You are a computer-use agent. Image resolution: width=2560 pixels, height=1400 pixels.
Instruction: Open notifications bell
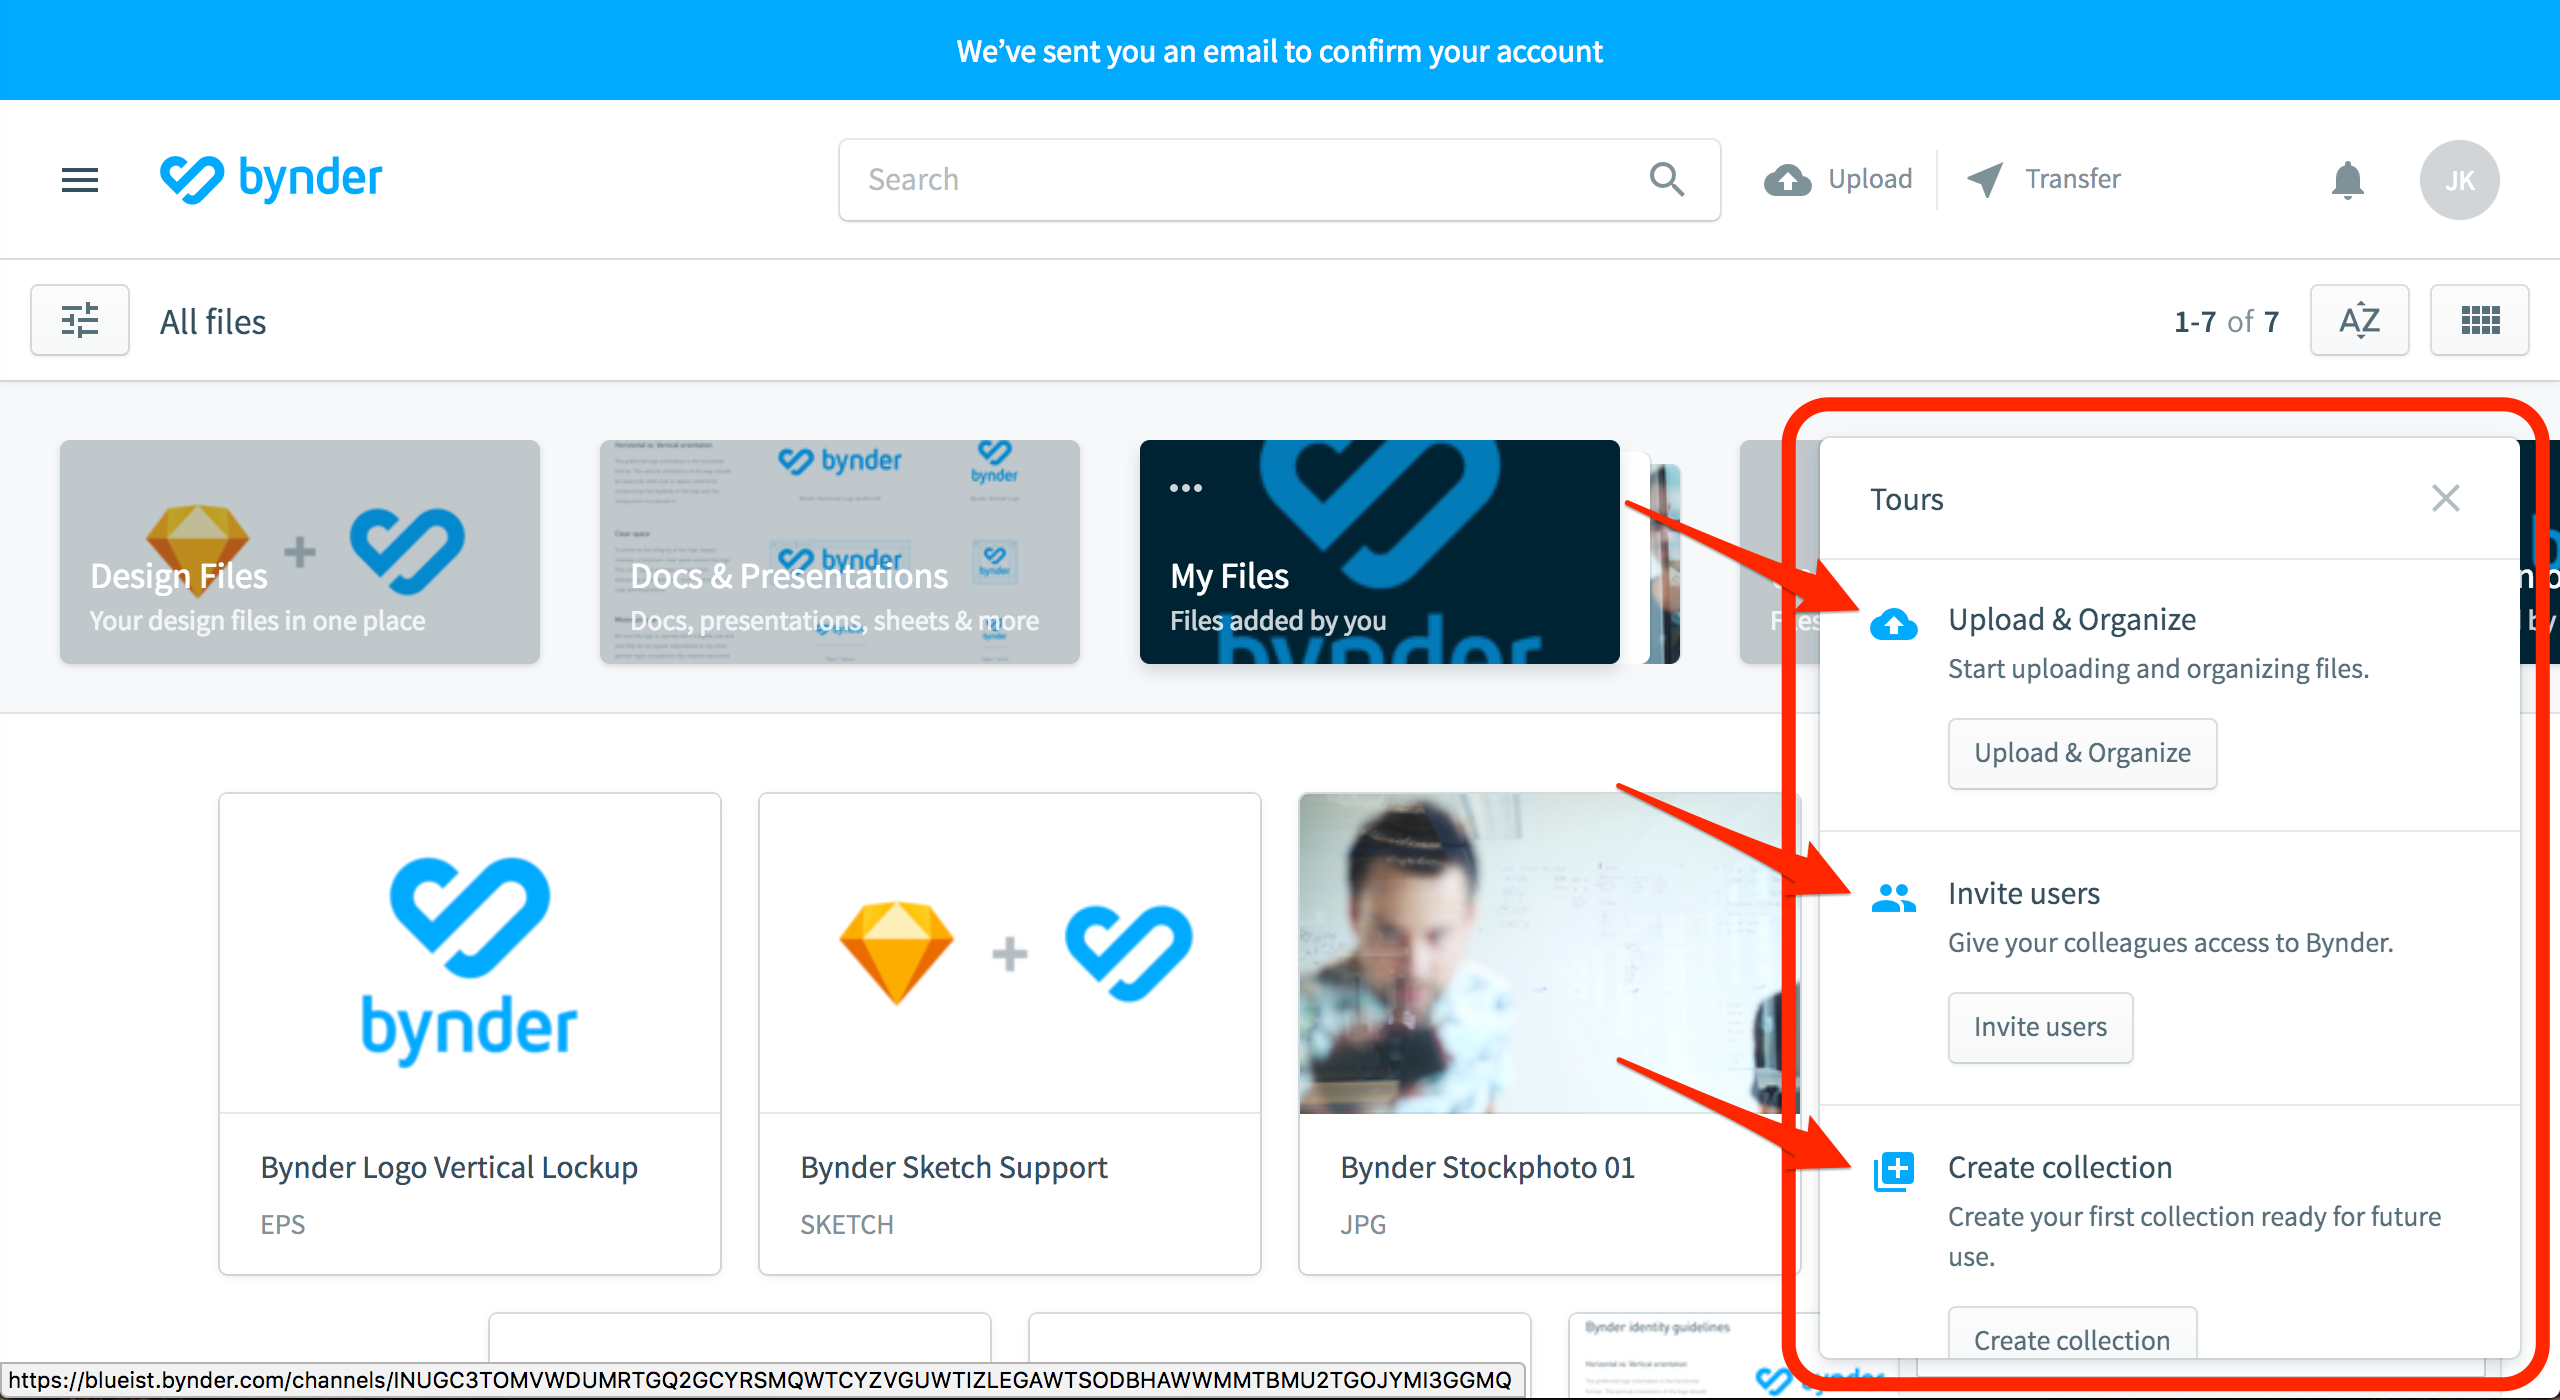2347,180
